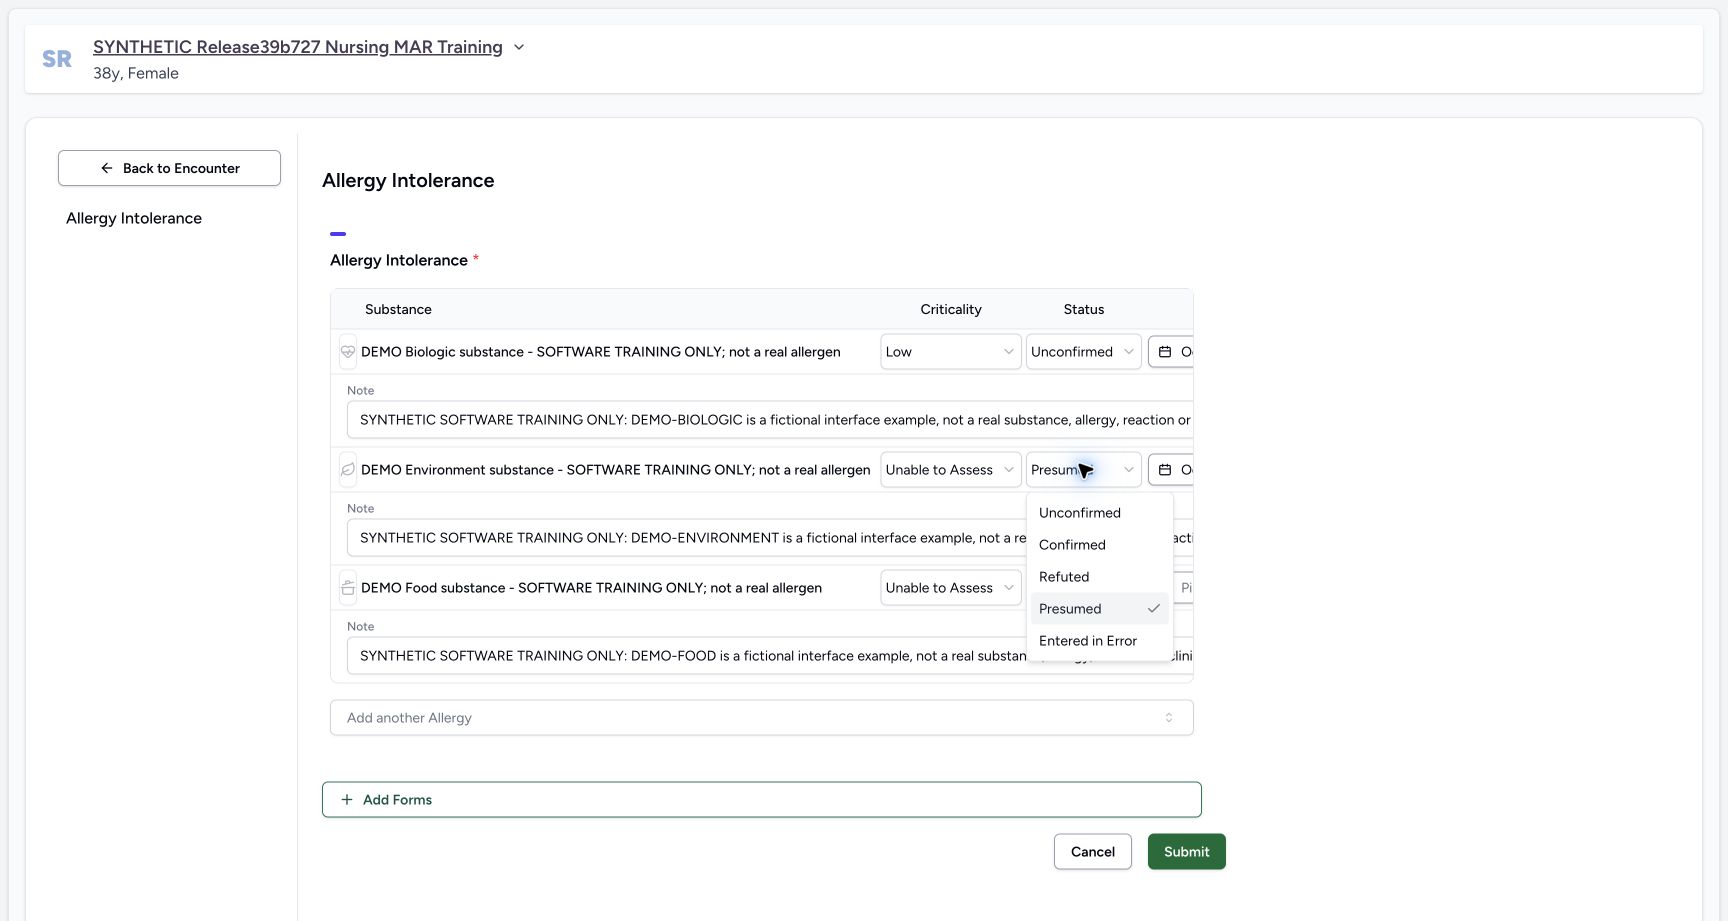This screenshot has width=1728, height=921.
Task: Cancel the allergy form
Action: click(1093, 852)
